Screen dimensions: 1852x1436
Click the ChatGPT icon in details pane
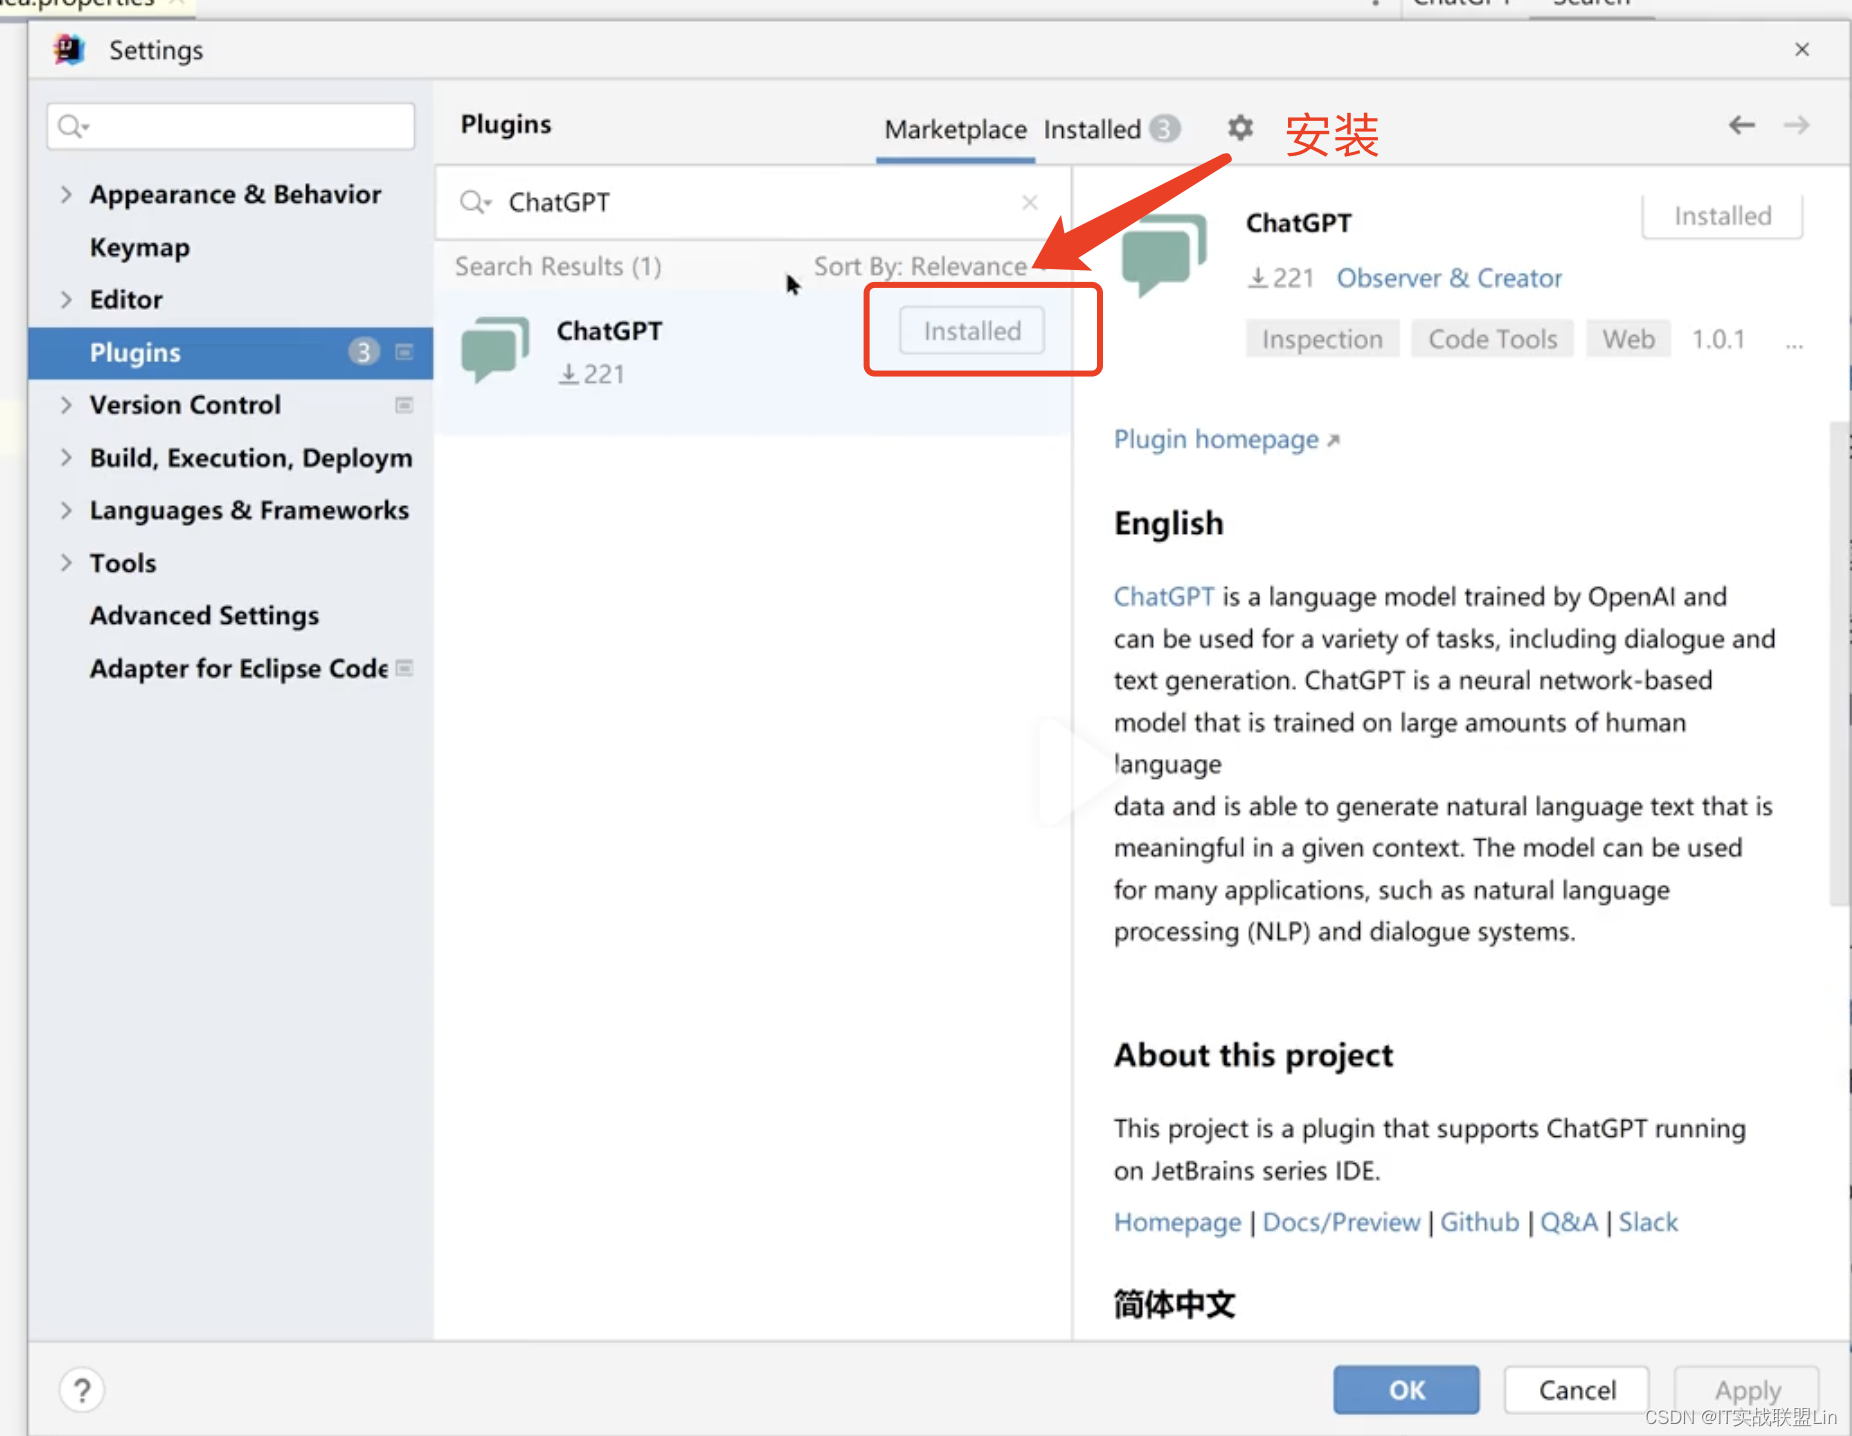(x=1164, y=255)
